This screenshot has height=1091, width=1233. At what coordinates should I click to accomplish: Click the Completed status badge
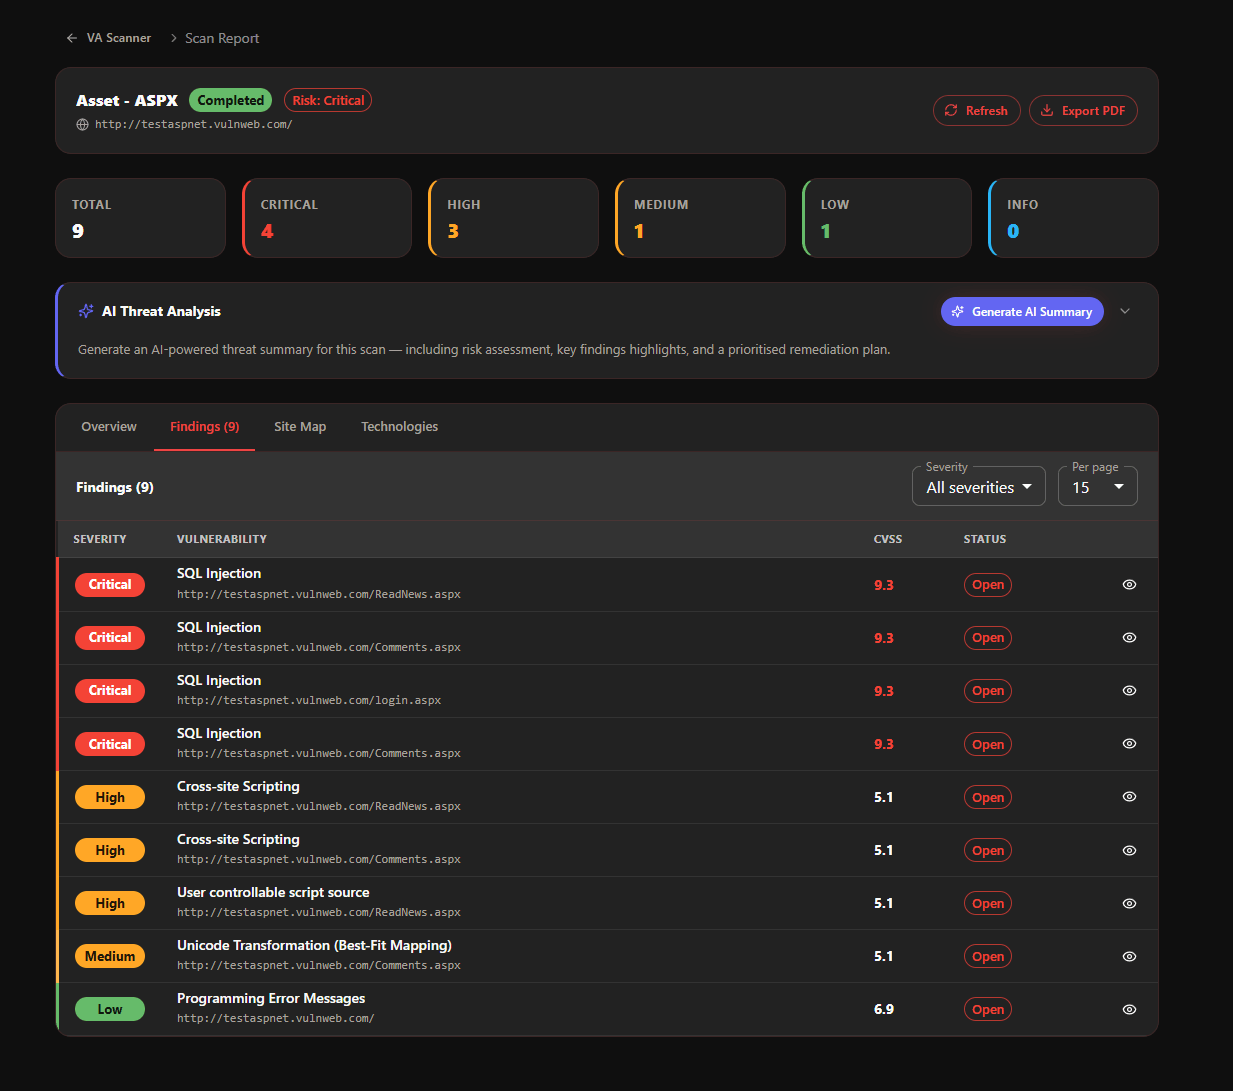[231, 100]
